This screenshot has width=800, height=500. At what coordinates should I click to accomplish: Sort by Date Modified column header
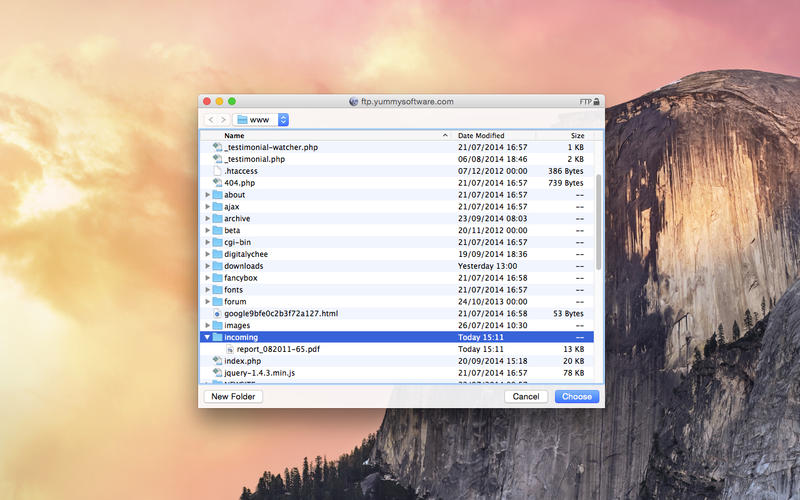pyautogui.click(x=481, y=135)
